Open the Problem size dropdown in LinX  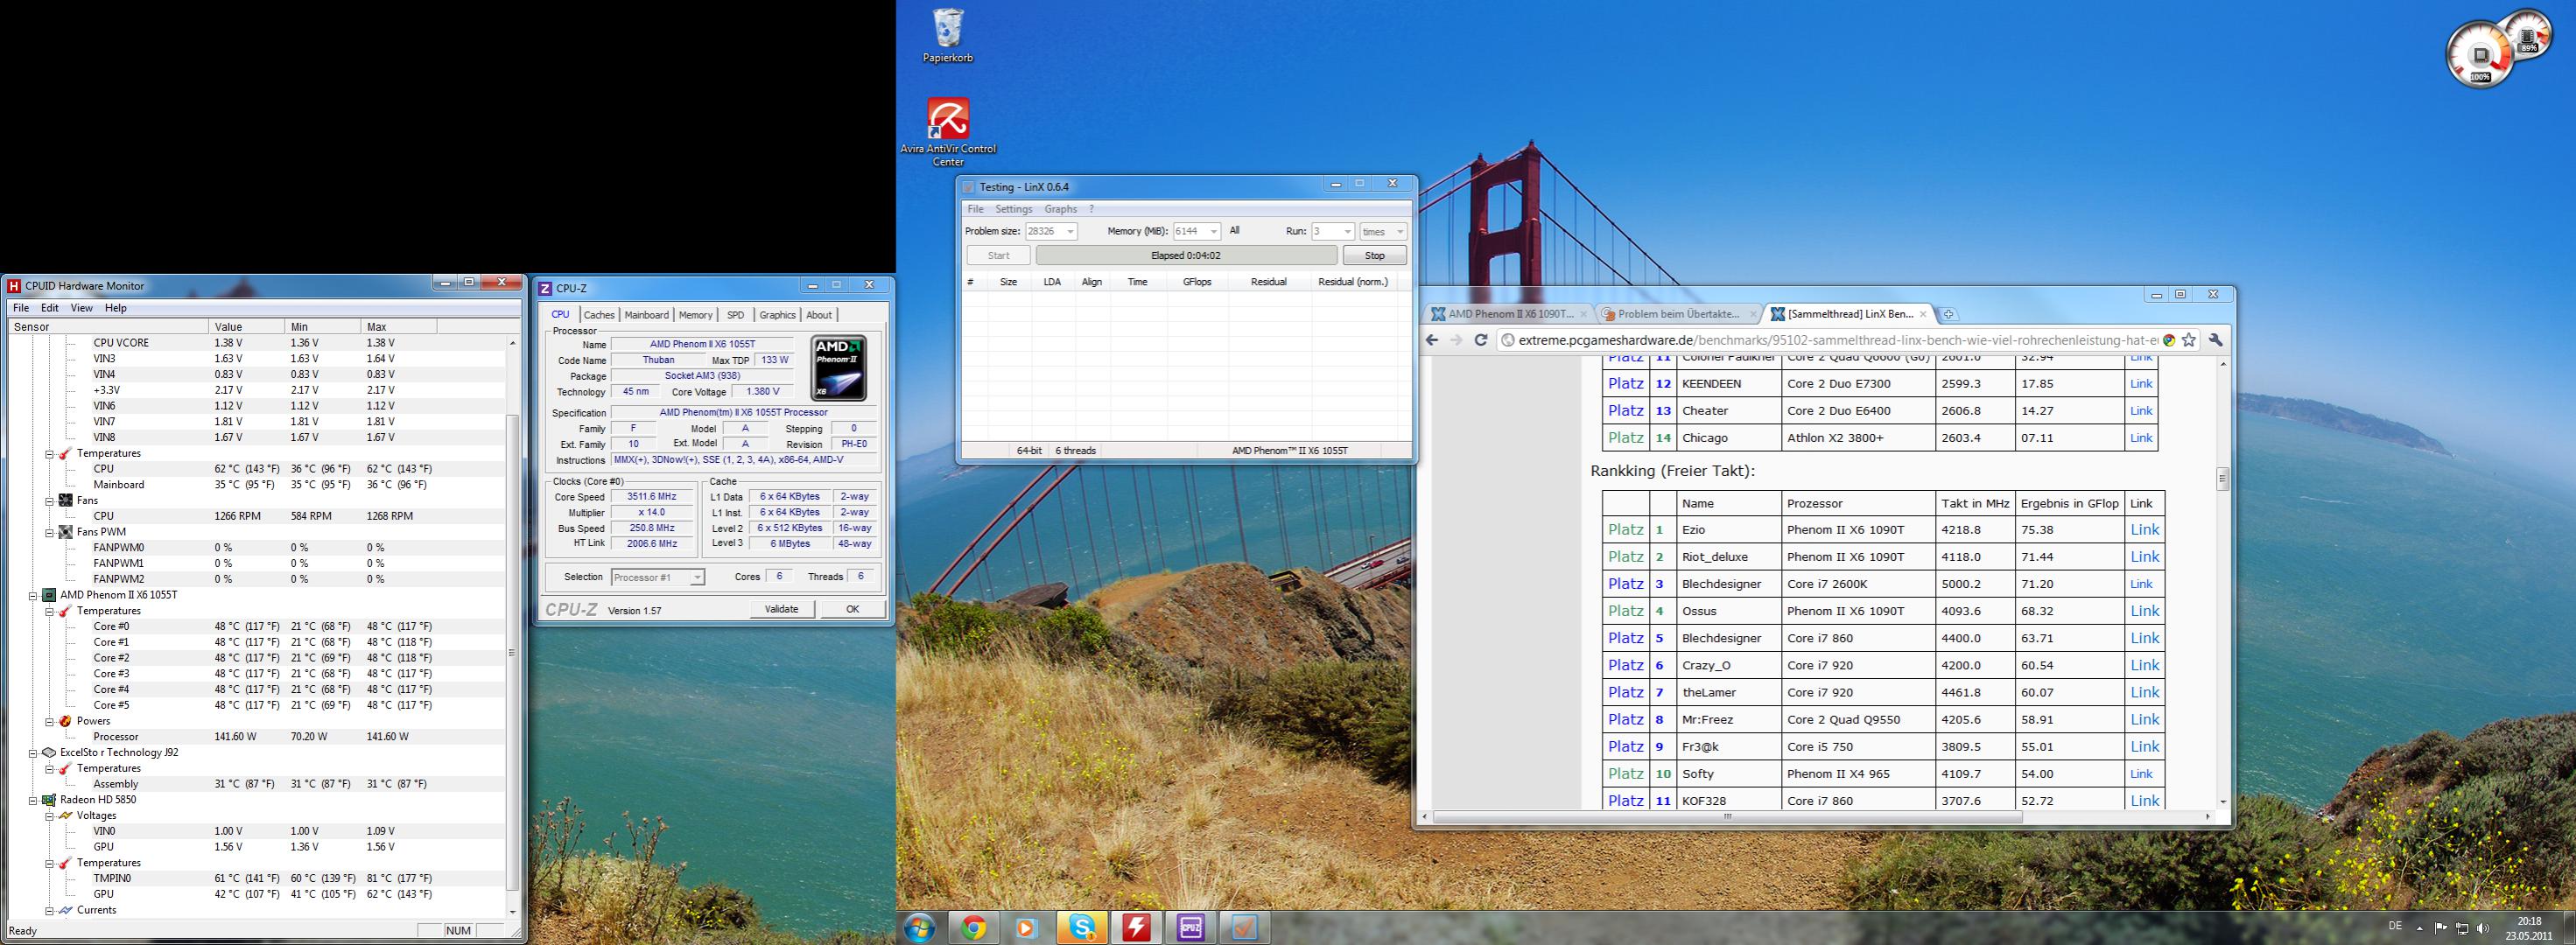[1070, 232]
